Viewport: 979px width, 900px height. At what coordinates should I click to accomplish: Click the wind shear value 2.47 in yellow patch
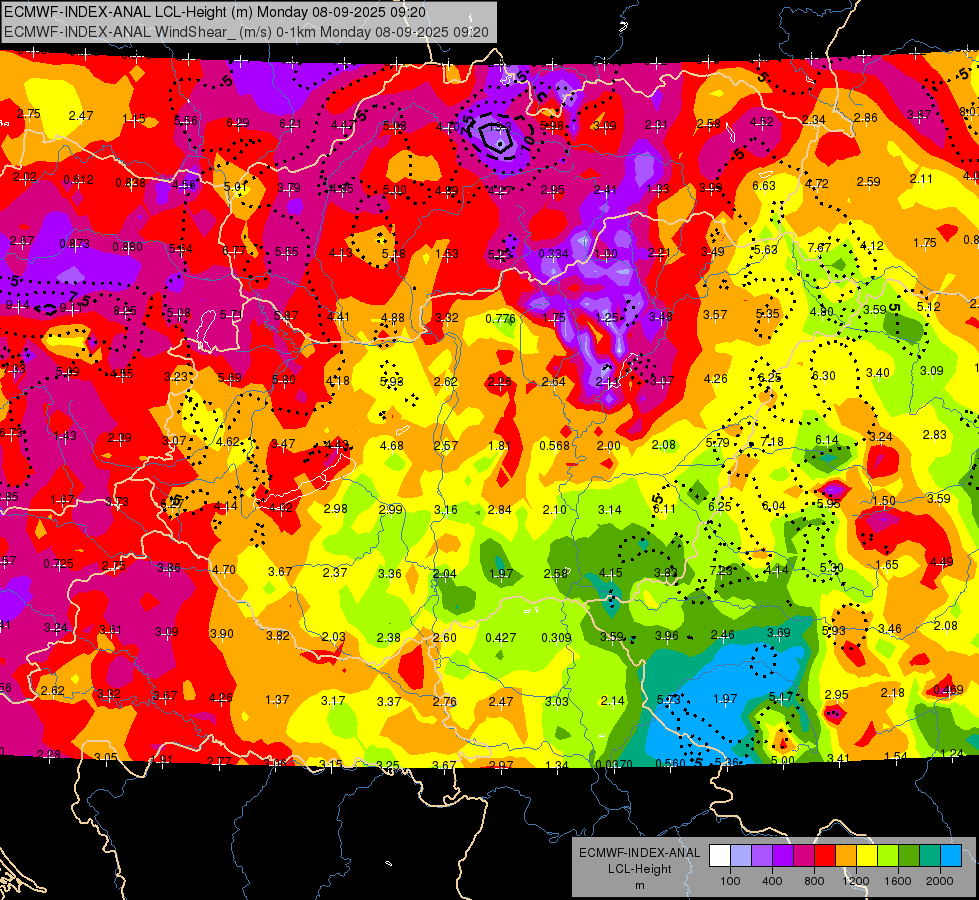[x=81, y=115]
